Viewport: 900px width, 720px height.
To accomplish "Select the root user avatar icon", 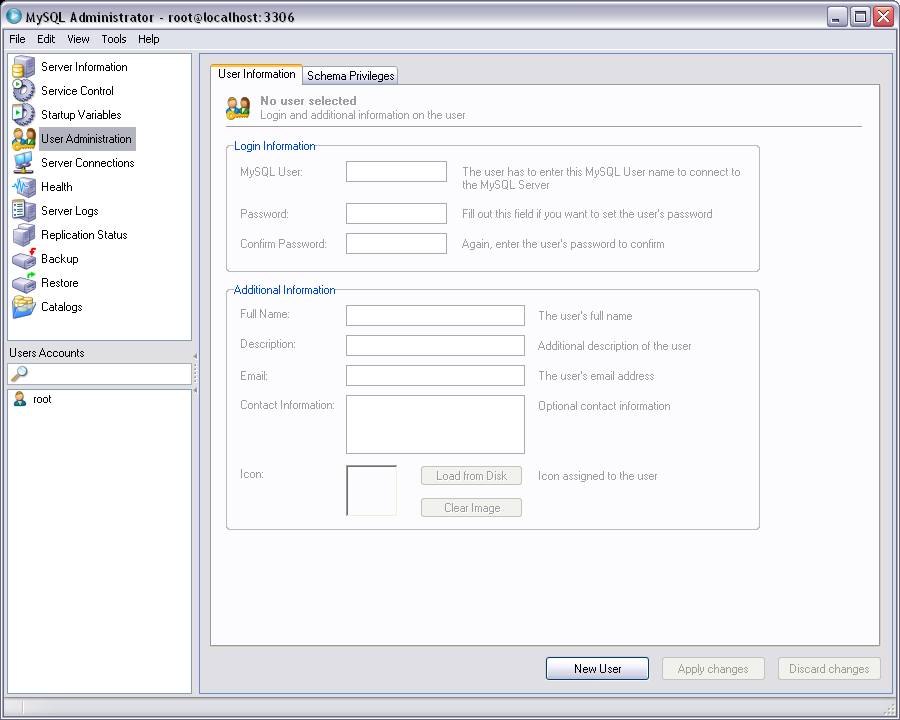I will (20, 399).
